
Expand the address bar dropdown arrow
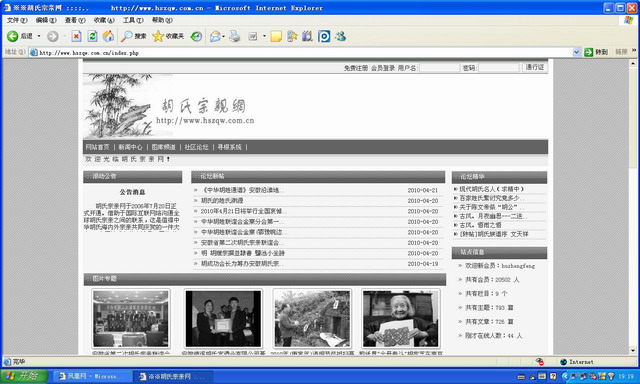[576, 52]
